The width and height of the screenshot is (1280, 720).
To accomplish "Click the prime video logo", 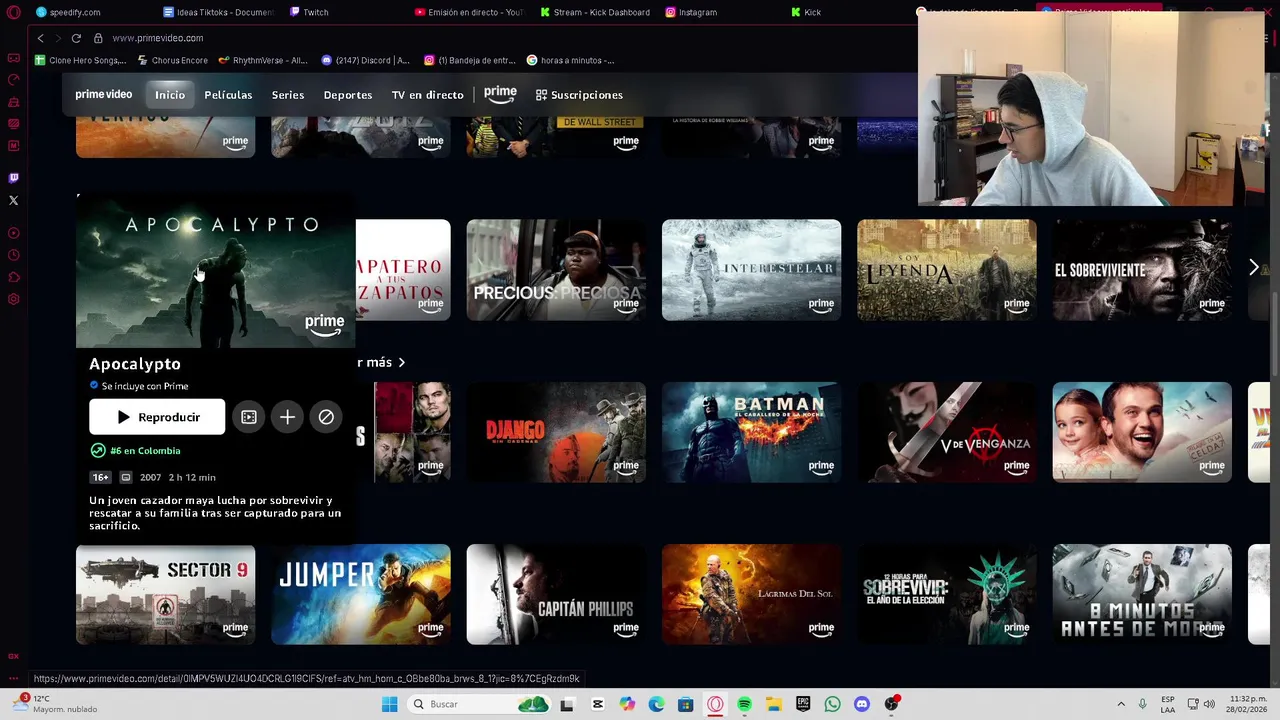I will pos(104,95).
